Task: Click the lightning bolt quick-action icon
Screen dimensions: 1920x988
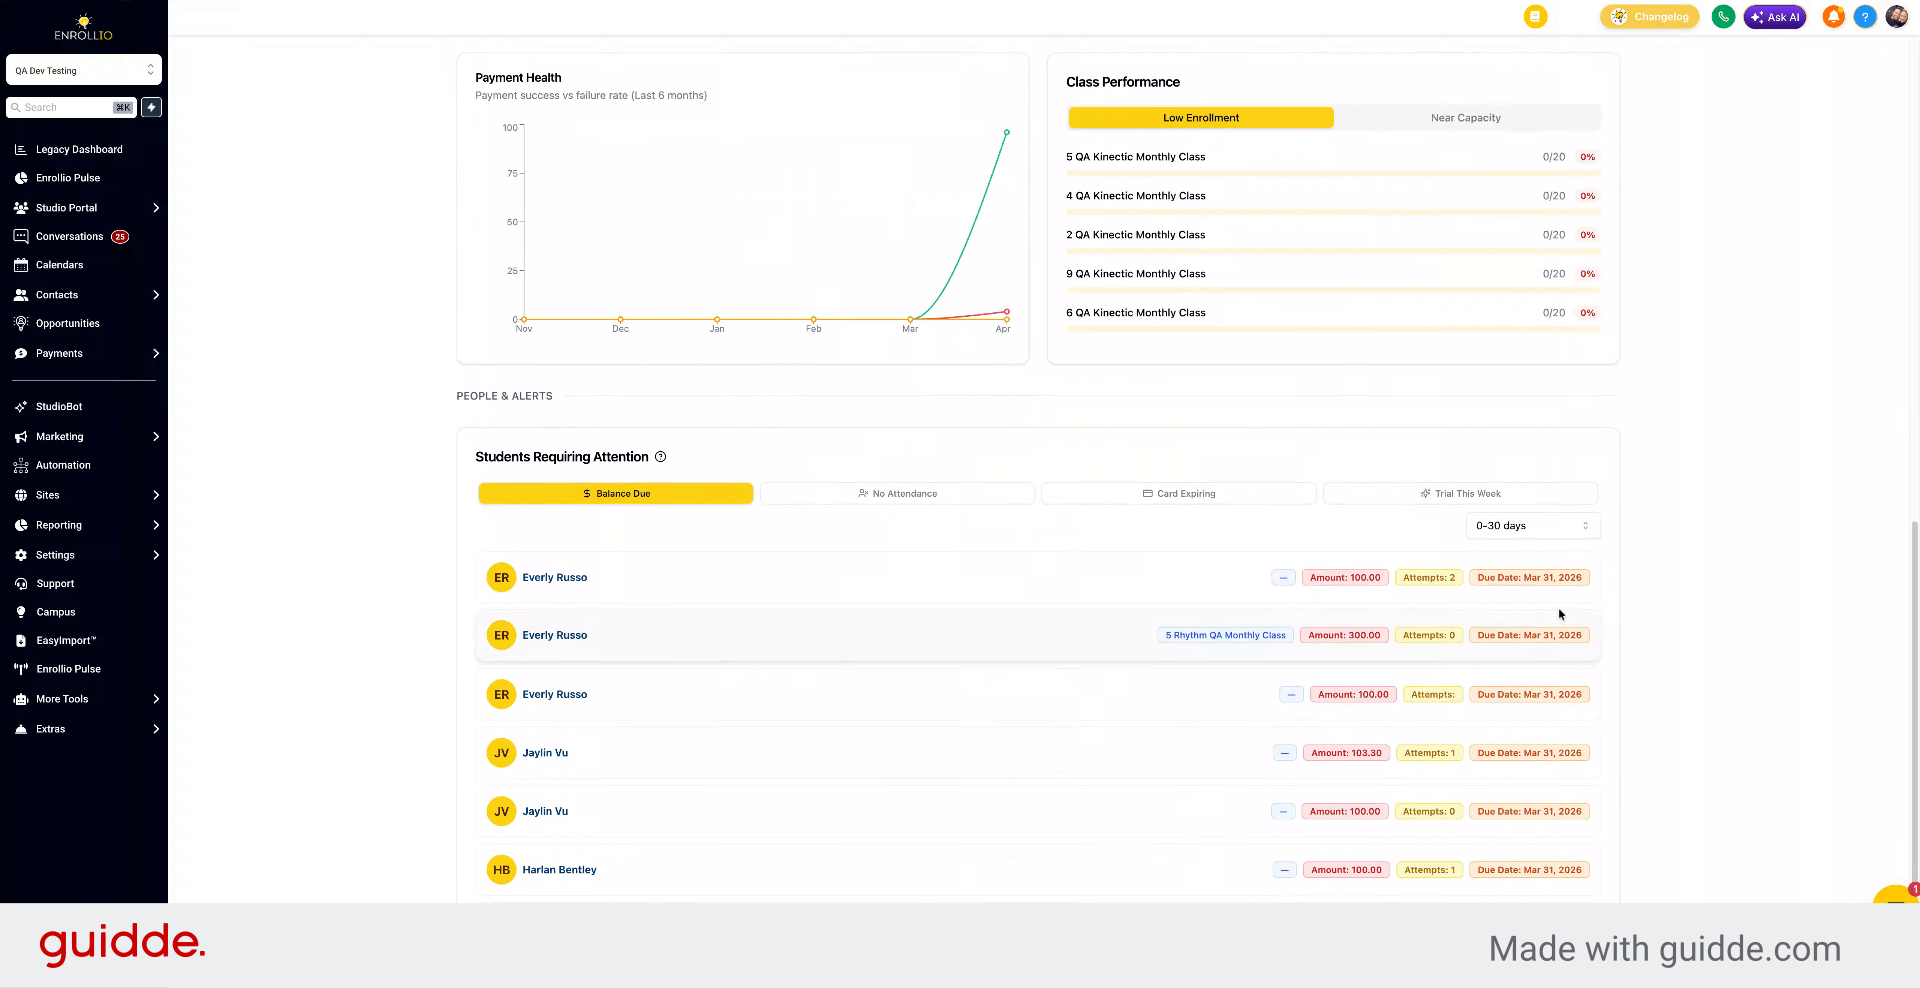Action: 151,107
